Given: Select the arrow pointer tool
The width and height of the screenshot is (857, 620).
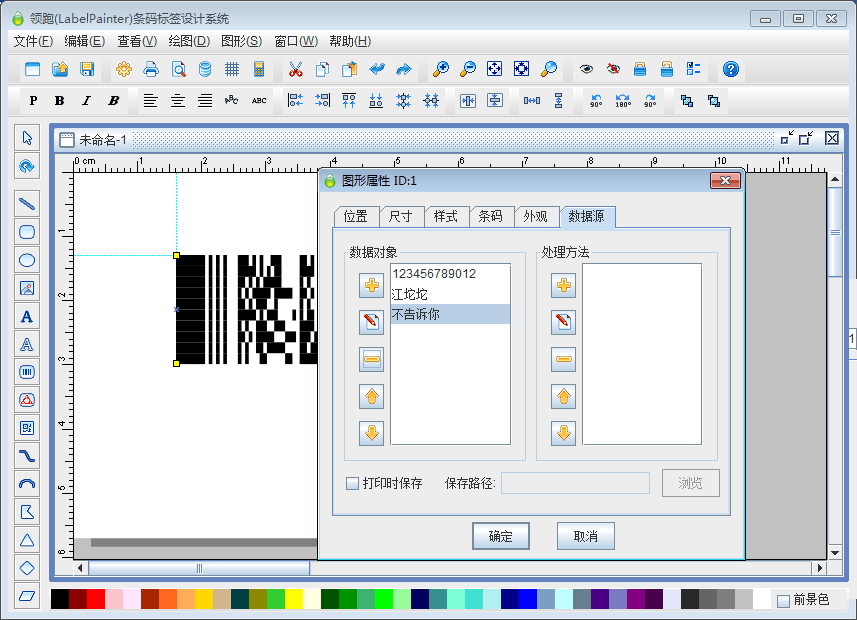Looking at the screenshot, I should click(27, 138).
